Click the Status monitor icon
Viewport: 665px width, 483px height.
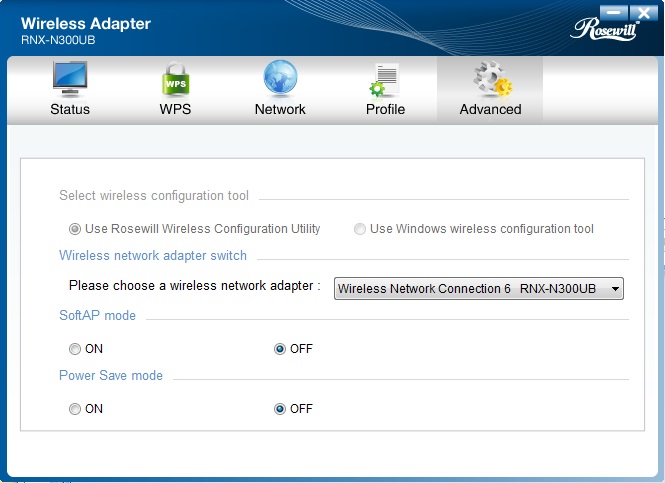[x=70, y=79]
